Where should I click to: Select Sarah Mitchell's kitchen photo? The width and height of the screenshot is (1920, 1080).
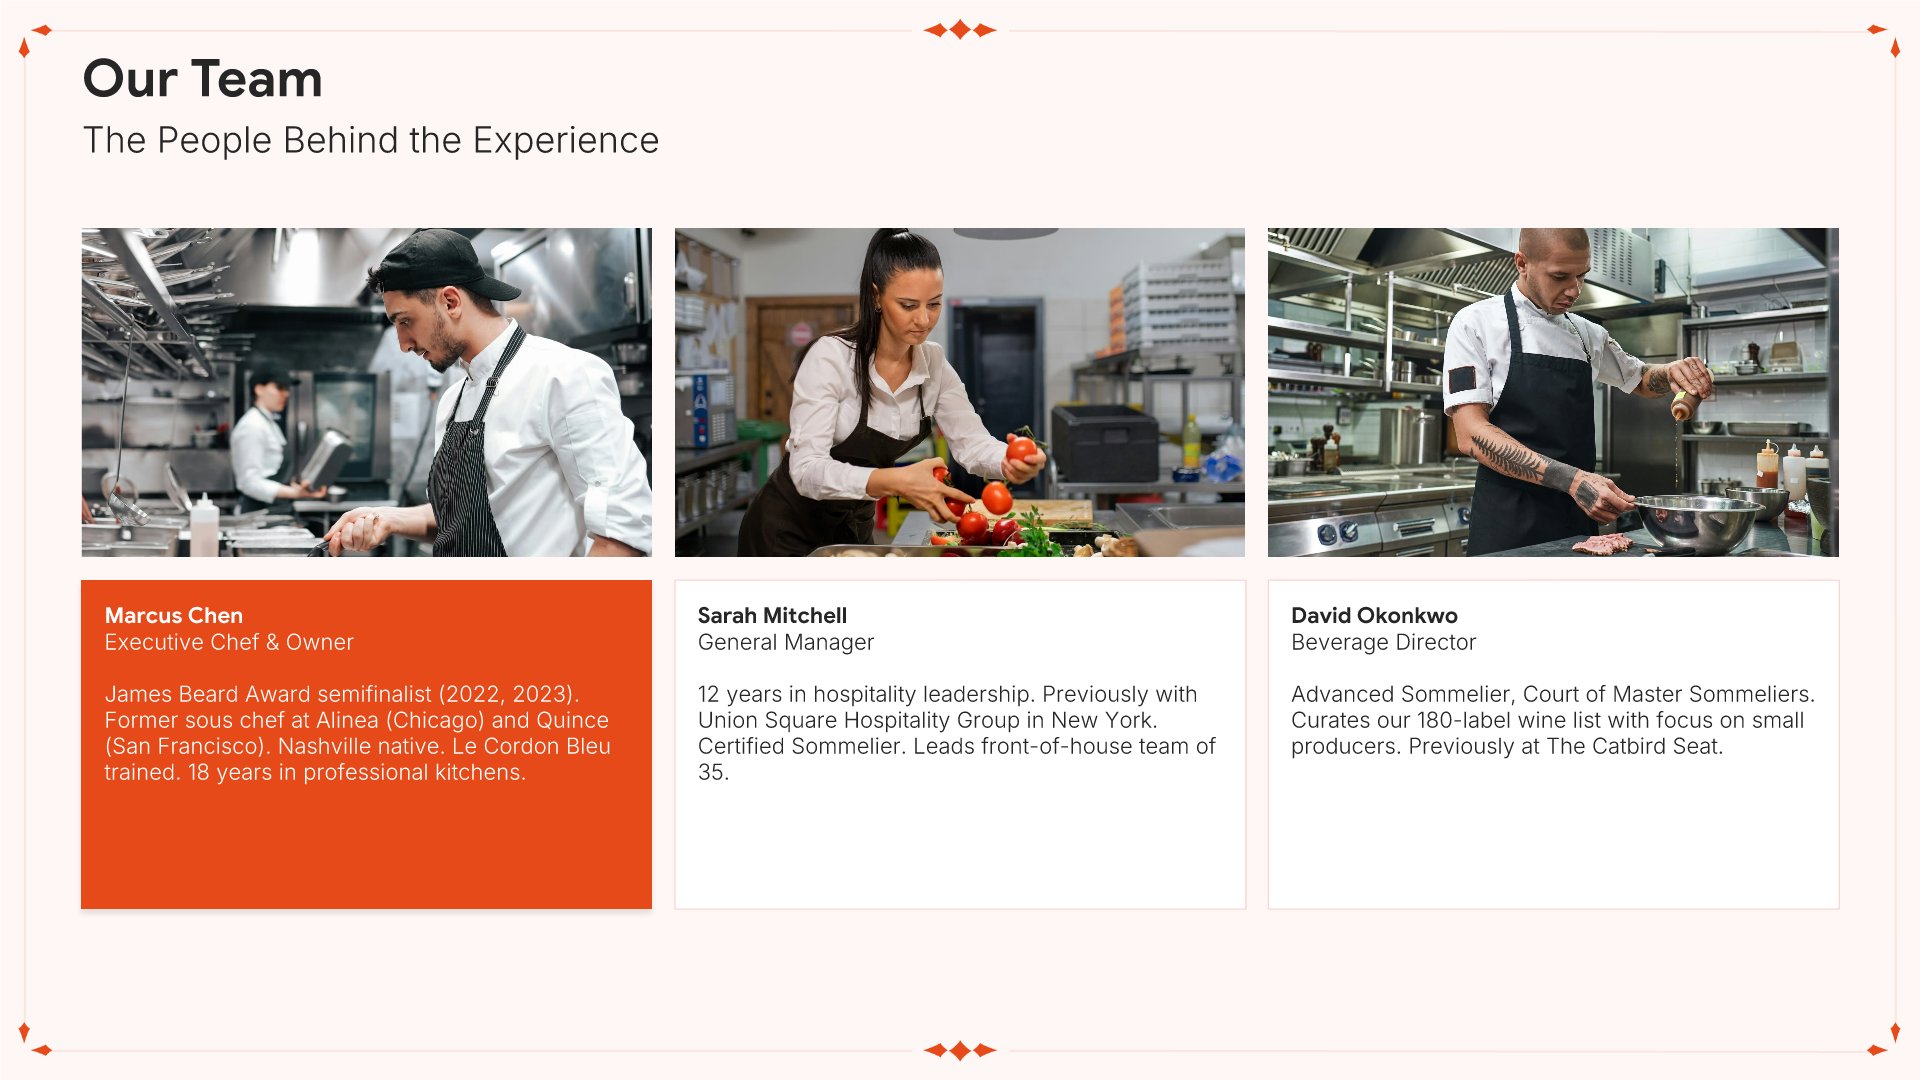coord(960,392)
